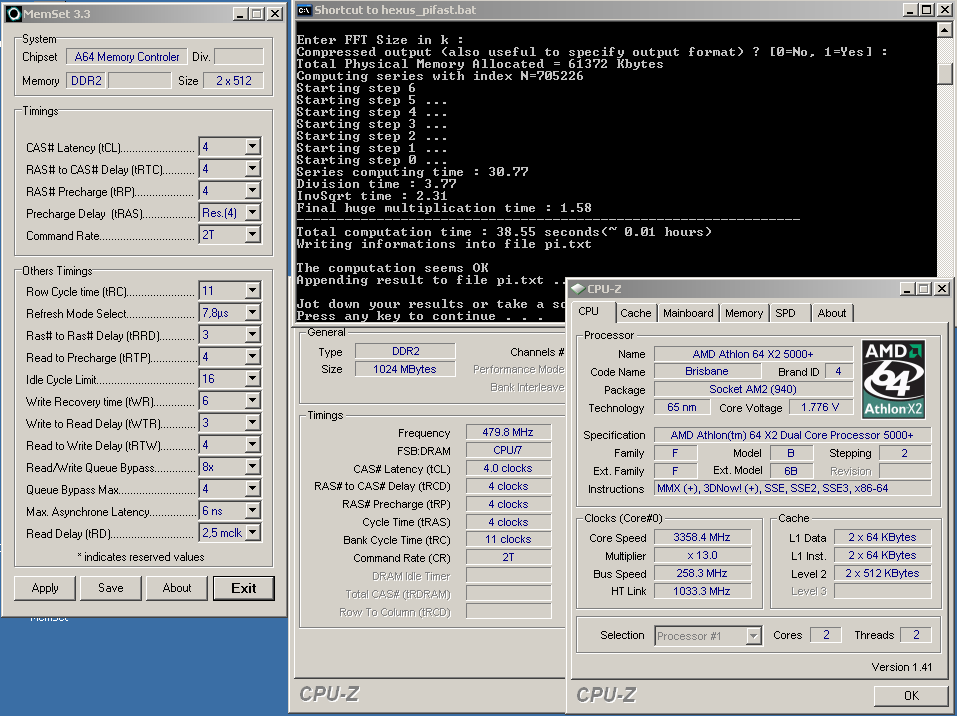Click the Exit button in MemSet
The width and height of the screenshot is (959, 716).
pyautogui.click(x=243, y=588)
